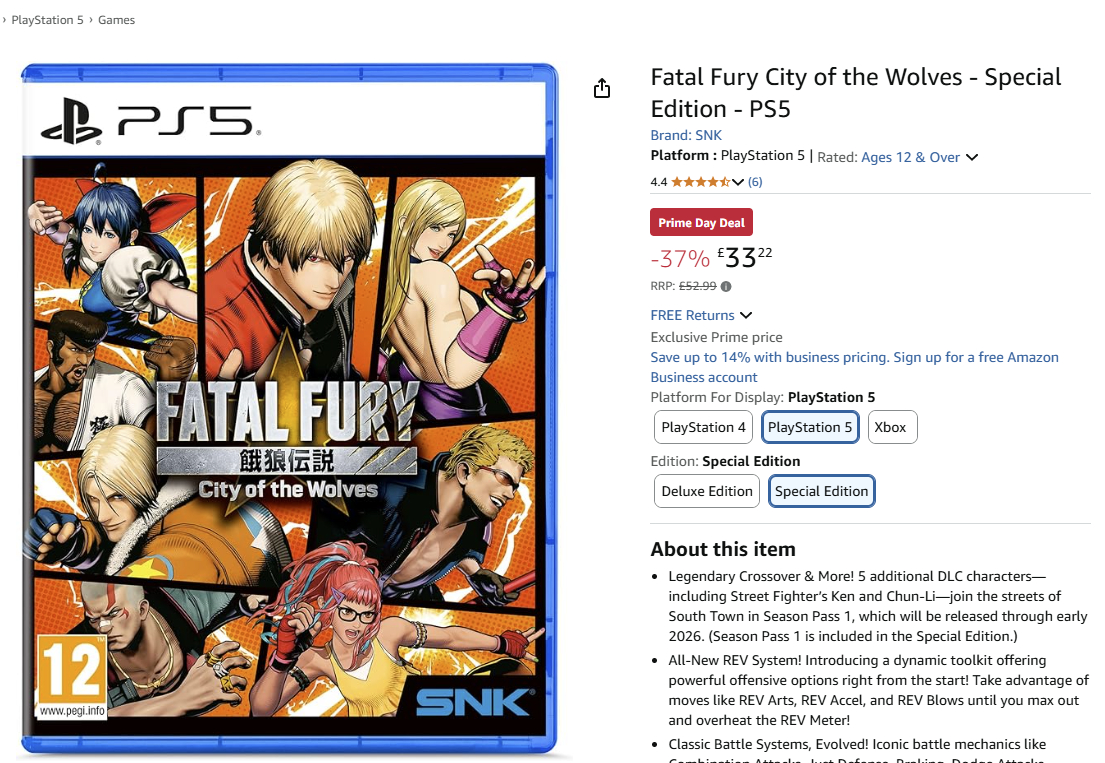Viewport: 1105px width, 763px height.
Task: Go to Games breadcrumb category
Action: coord(117,20)
